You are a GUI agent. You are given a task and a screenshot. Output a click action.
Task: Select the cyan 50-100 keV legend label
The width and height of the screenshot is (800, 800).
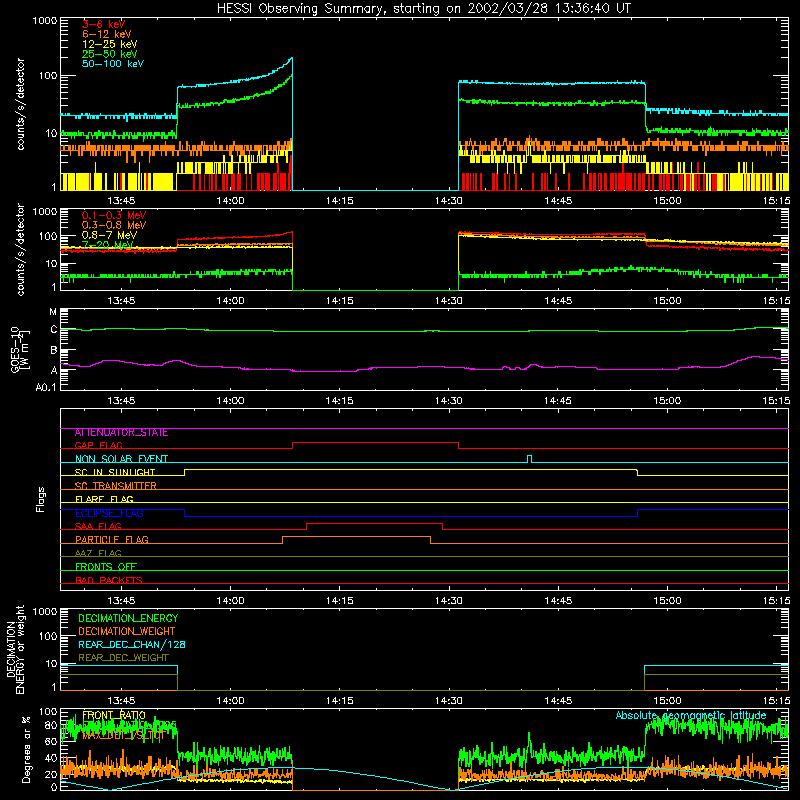tap(113, 64)
